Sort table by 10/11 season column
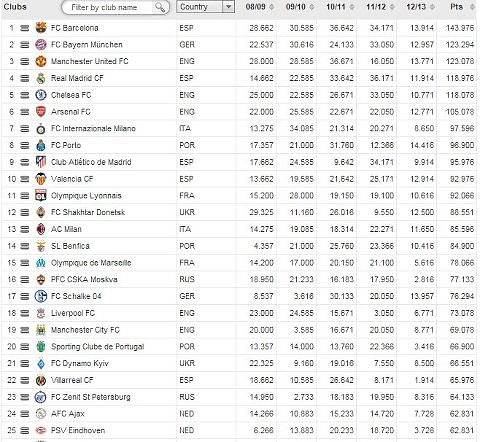480x442 pixels. point(340,7)
